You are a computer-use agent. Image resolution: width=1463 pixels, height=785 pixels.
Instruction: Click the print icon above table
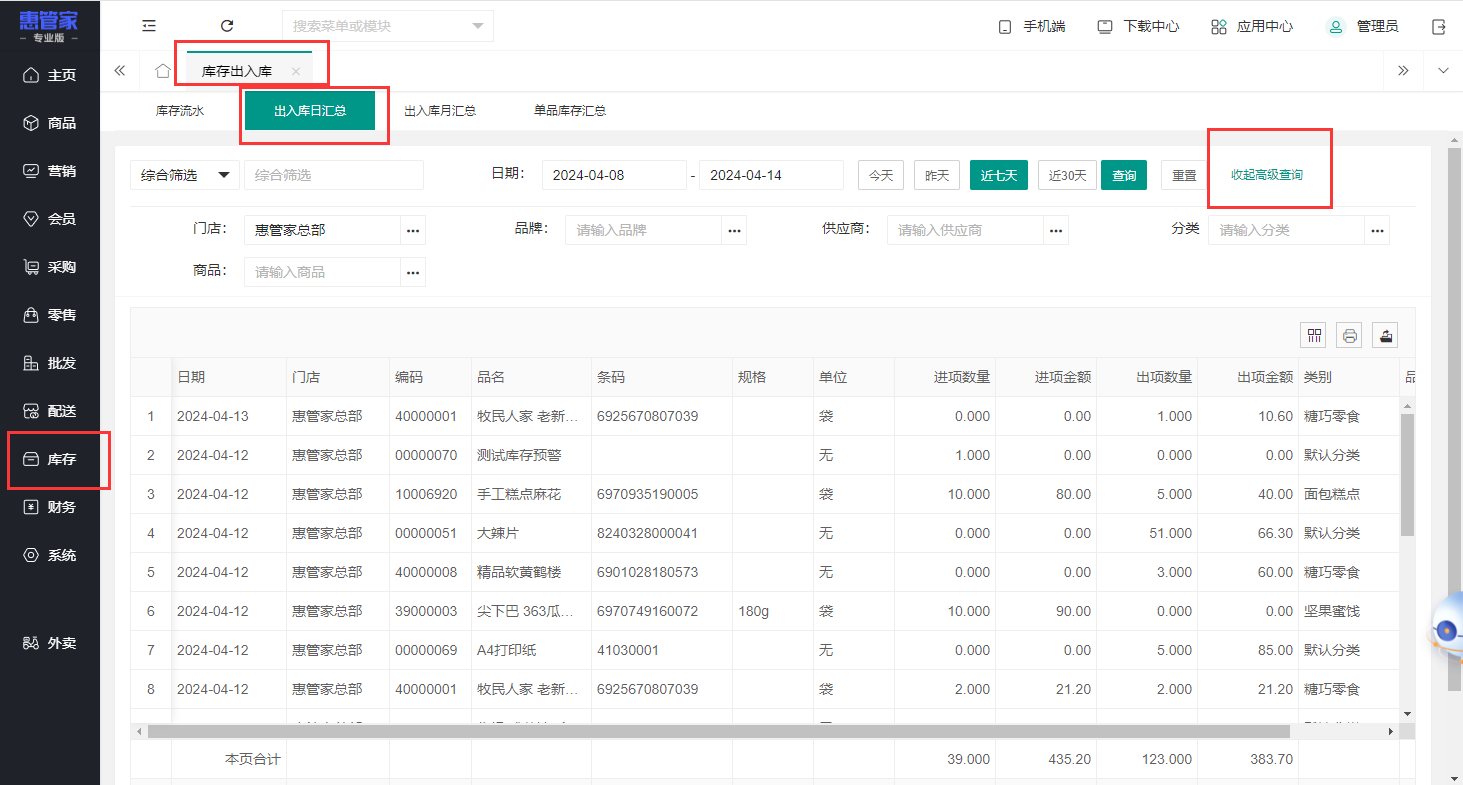point(1350,335)
